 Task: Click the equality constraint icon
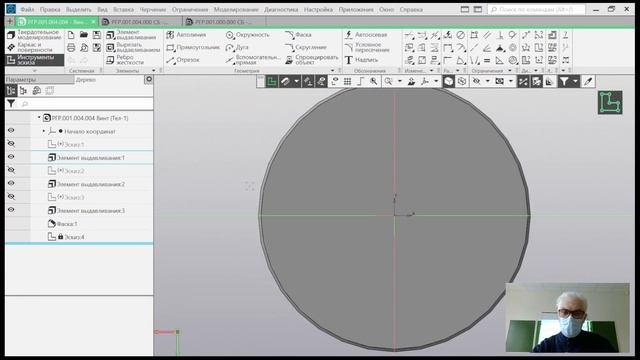[x=487, y=60]
